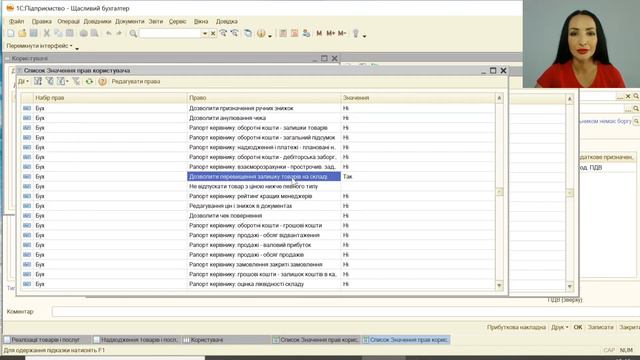The height and width of the screenshot is (360, 640).
Task: Open toolbar options arrow after the lightbulb icon
Action: click(x=364, y=36)
